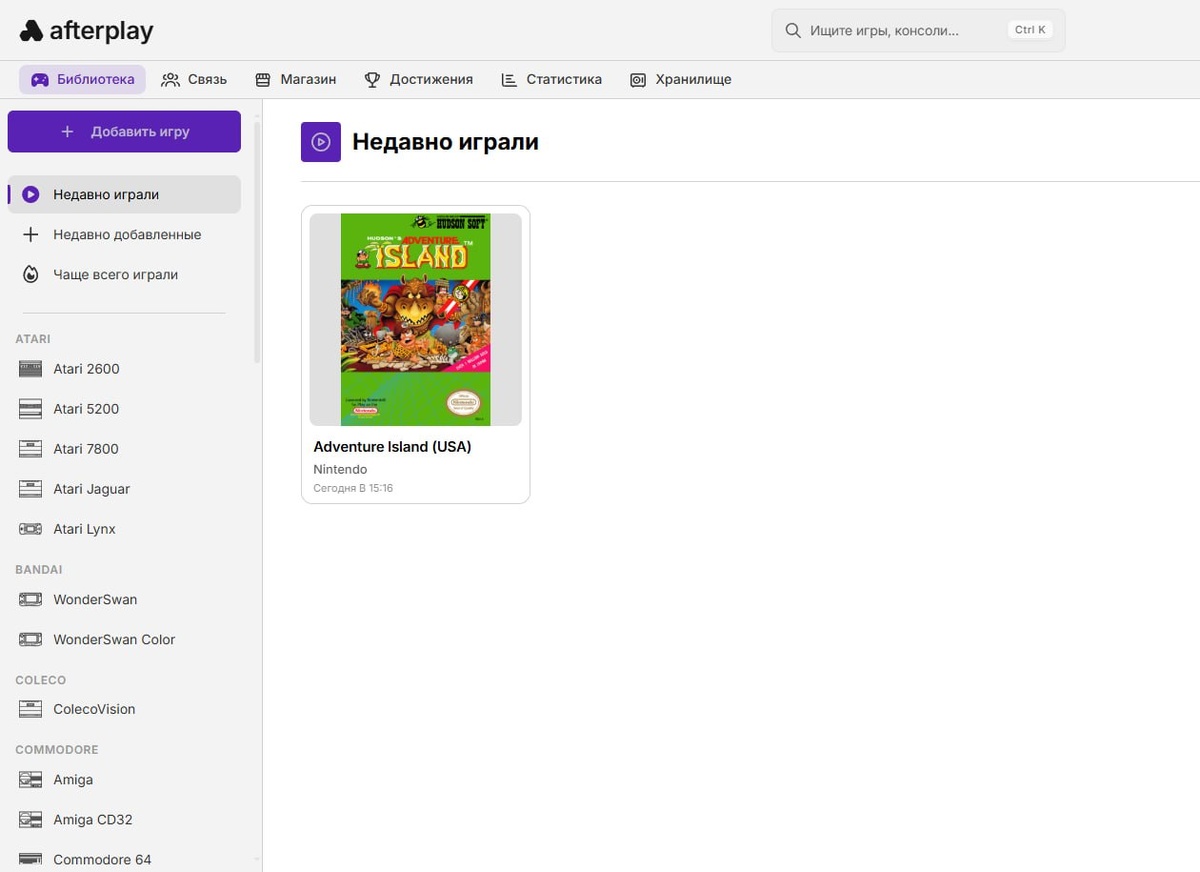The image size is (1200, 872).
Task: Select Commodore 64 in the sidebar
Action: point(124,858)
